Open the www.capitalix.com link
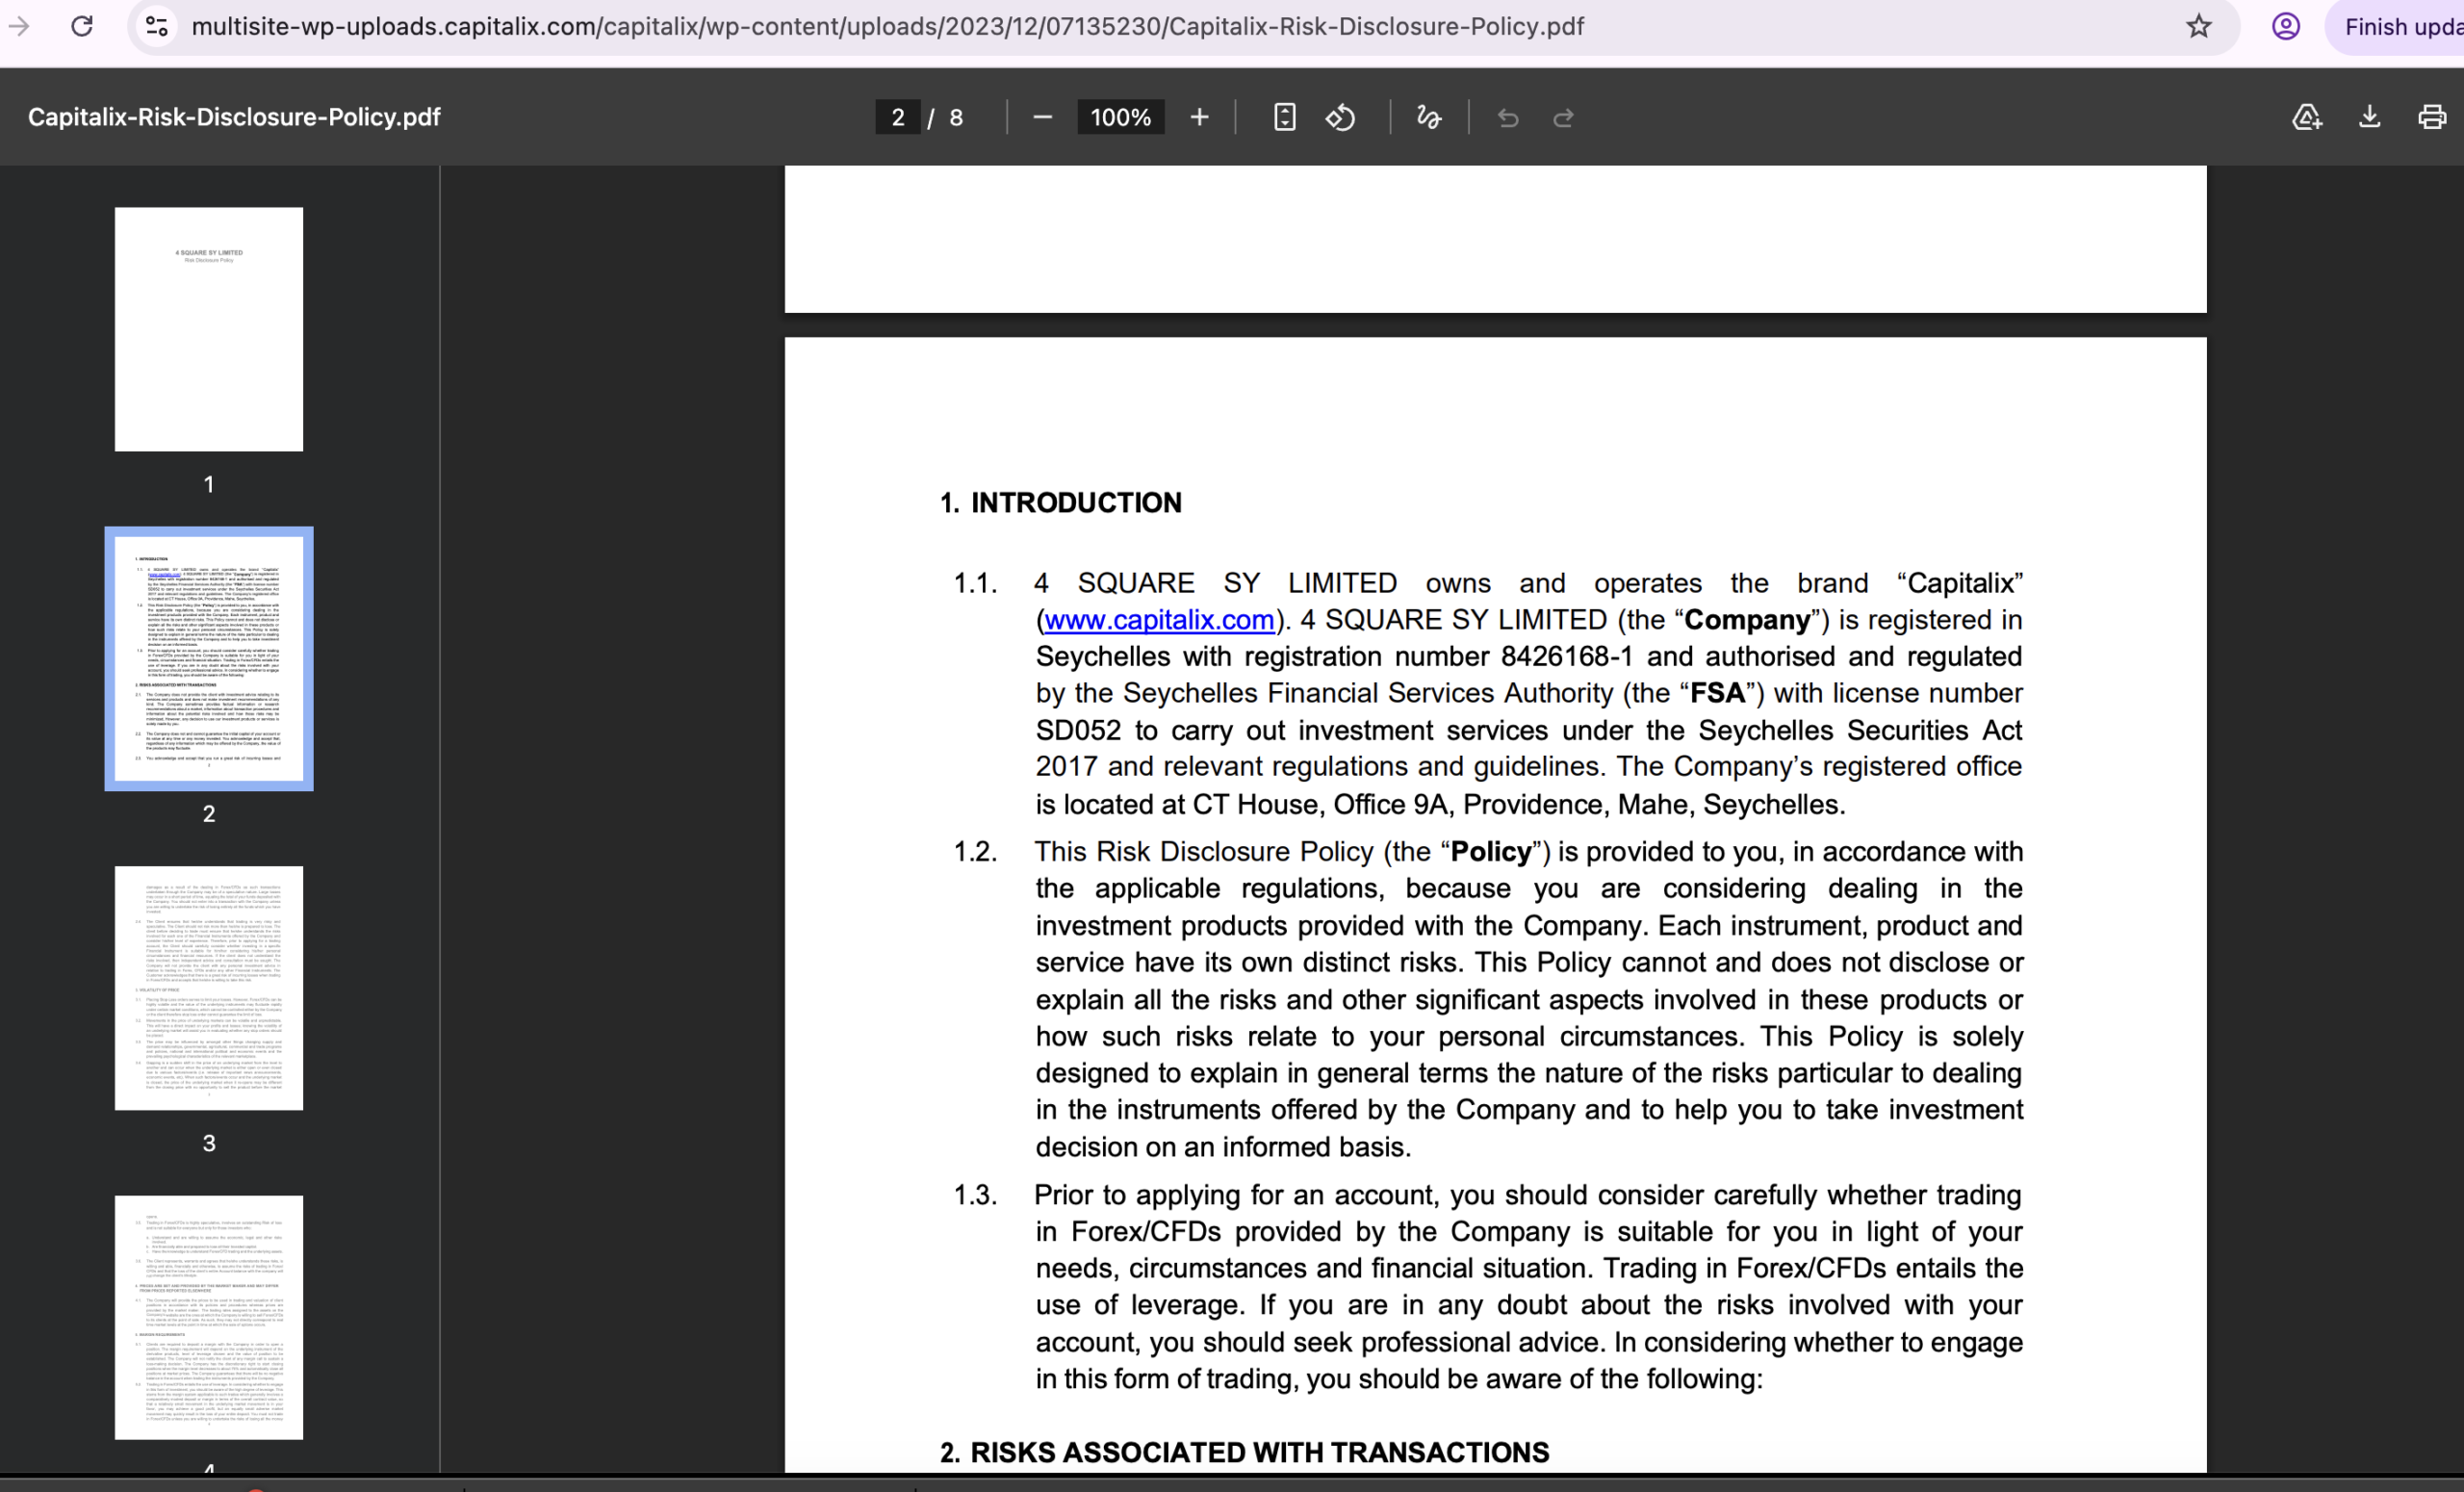This screenshot has height=1492, width=2464. pos(1159,620)
